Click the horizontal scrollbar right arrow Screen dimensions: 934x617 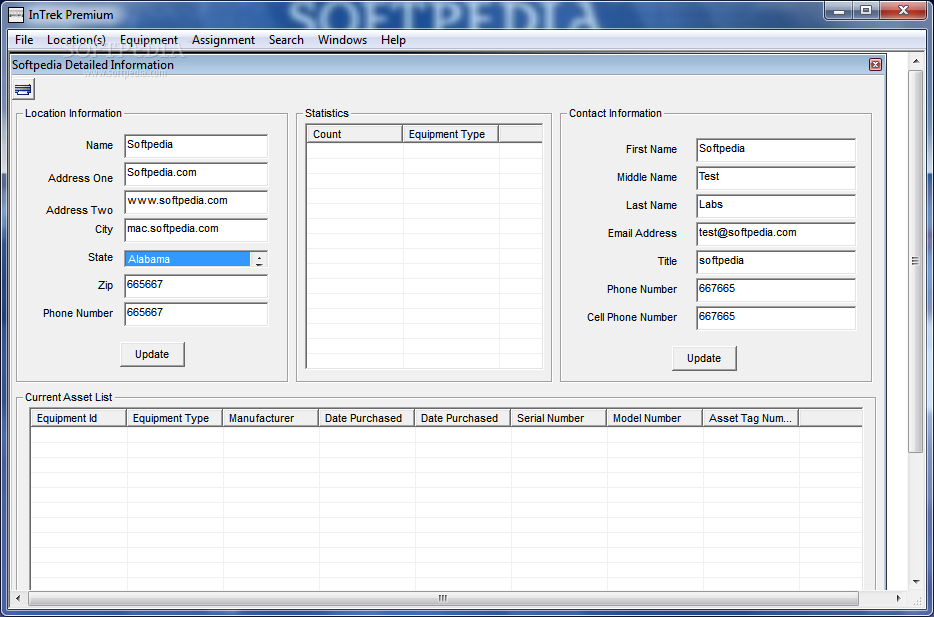(898, 598)
